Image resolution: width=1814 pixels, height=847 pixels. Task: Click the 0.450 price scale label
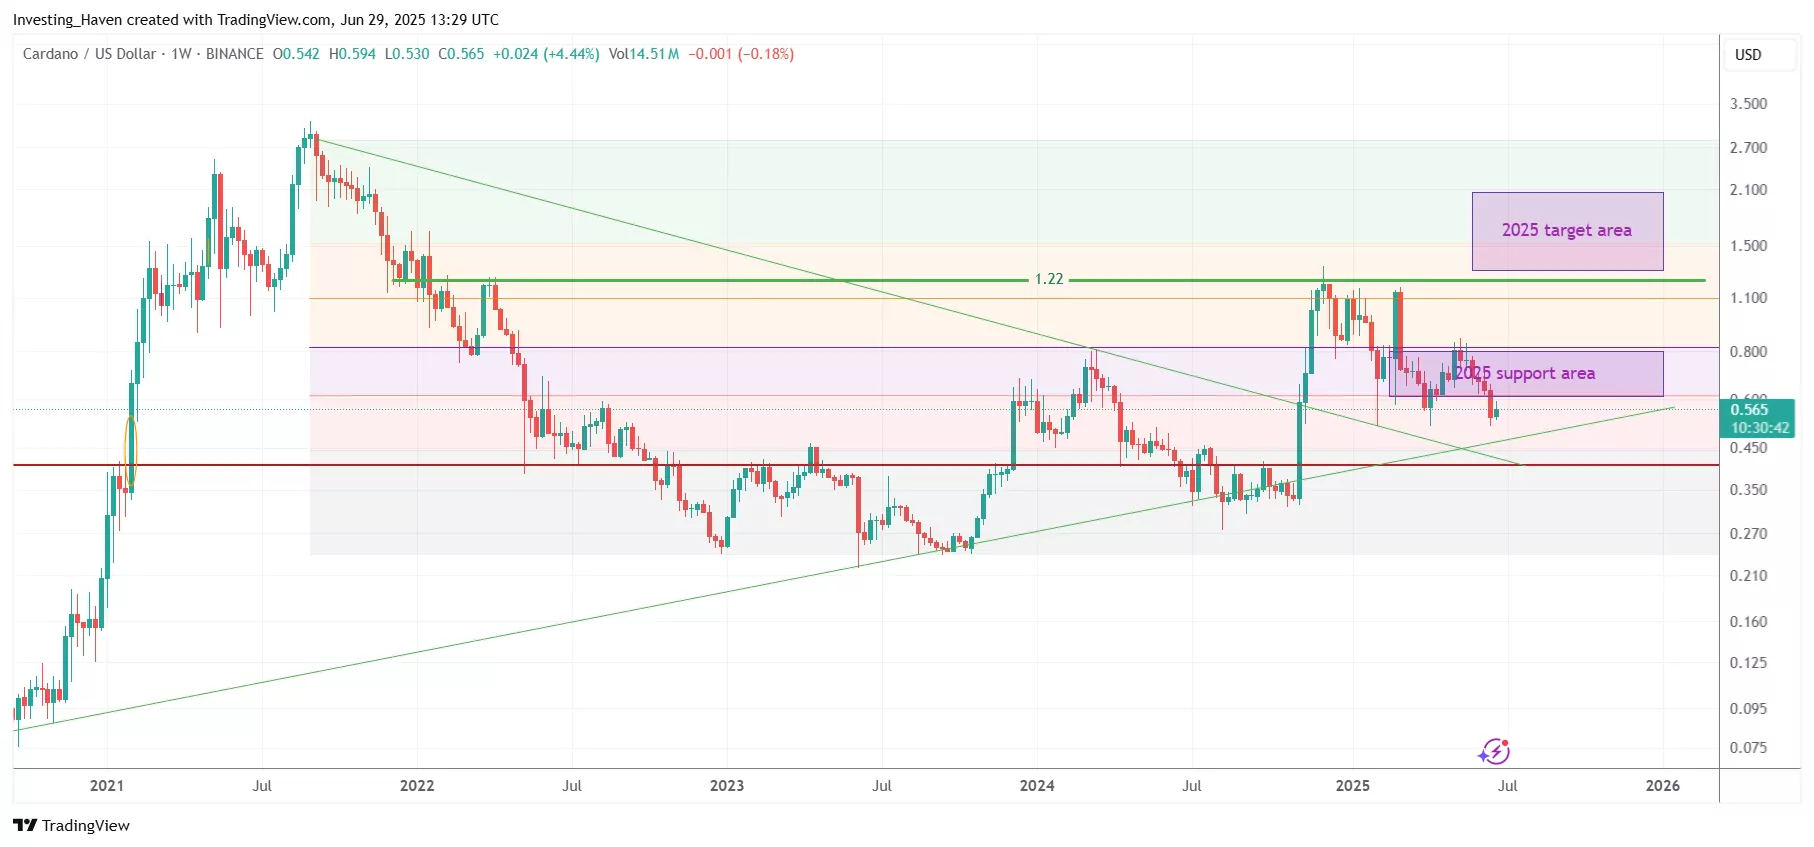pyautogui.click(x=1749, y=448)
